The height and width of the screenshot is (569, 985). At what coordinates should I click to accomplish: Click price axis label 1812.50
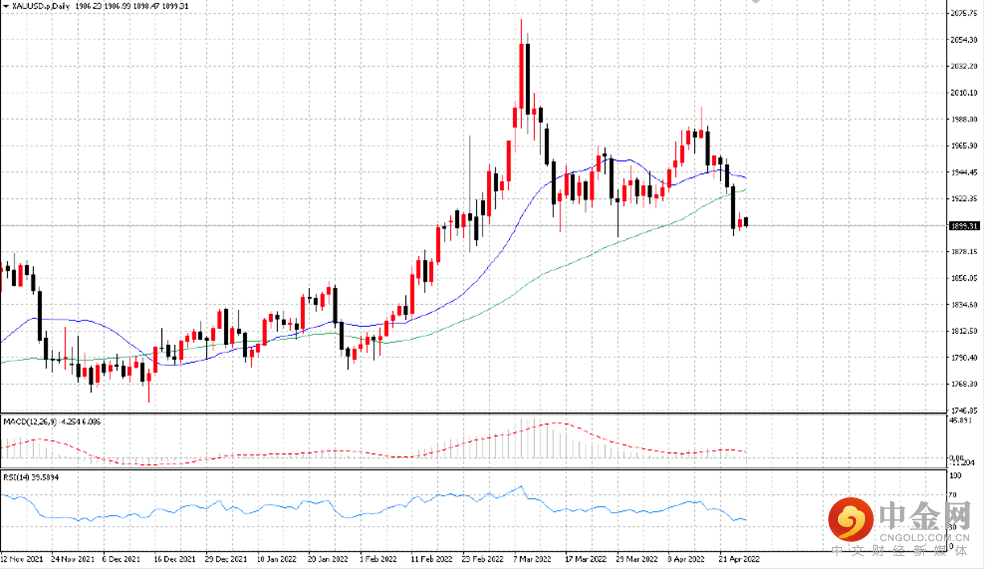tap(964, 331)
